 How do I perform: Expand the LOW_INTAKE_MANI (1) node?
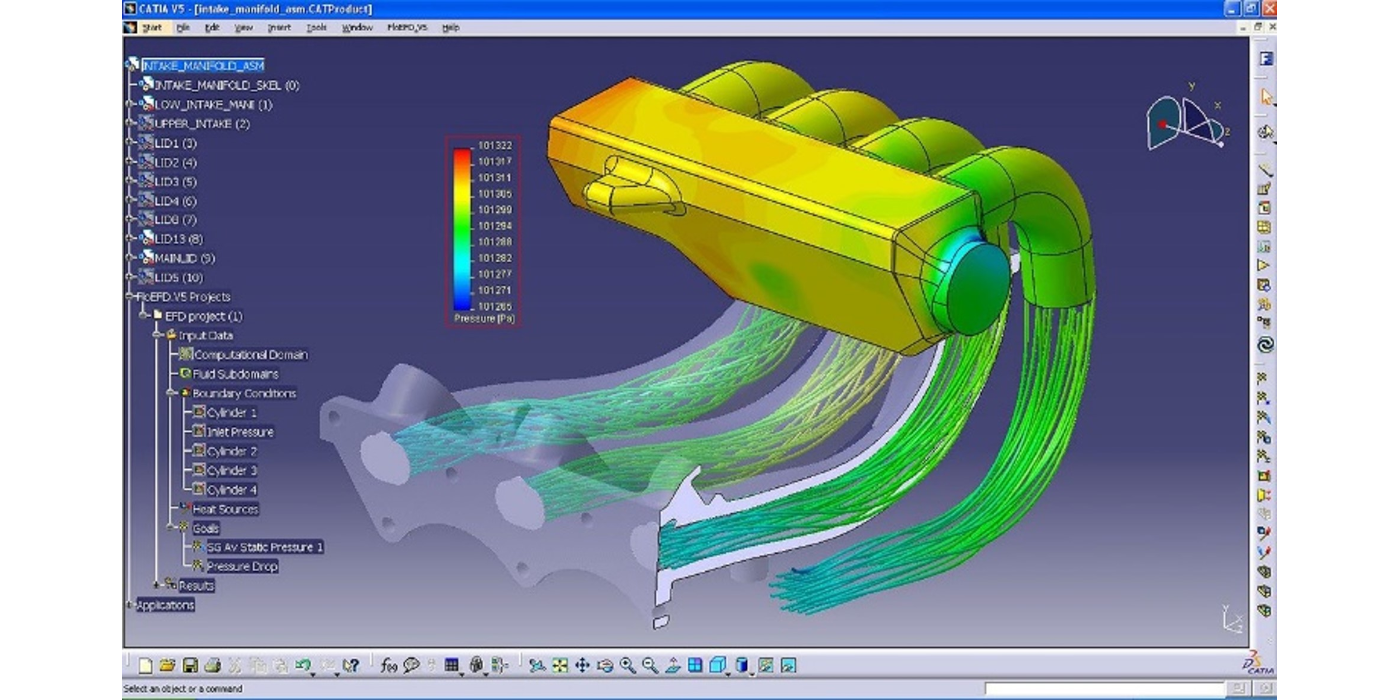(130, 104)
